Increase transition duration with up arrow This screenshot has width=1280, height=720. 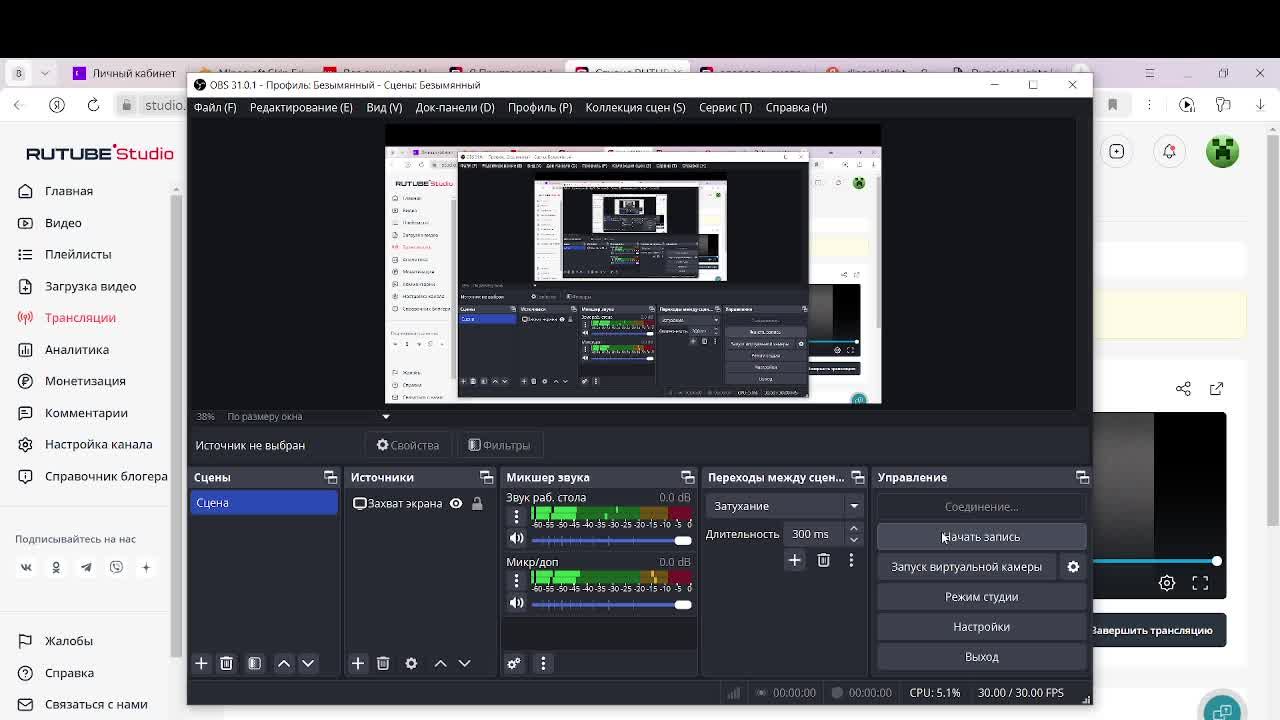[x=853, y=528]
